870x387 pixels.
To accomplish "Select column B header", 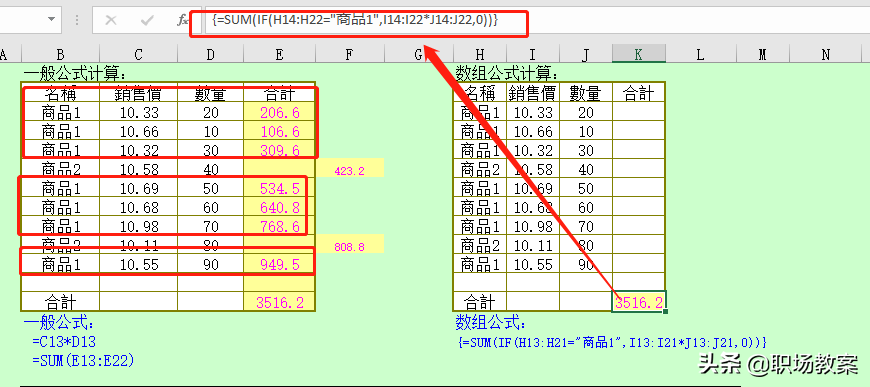I will point(60,54).
